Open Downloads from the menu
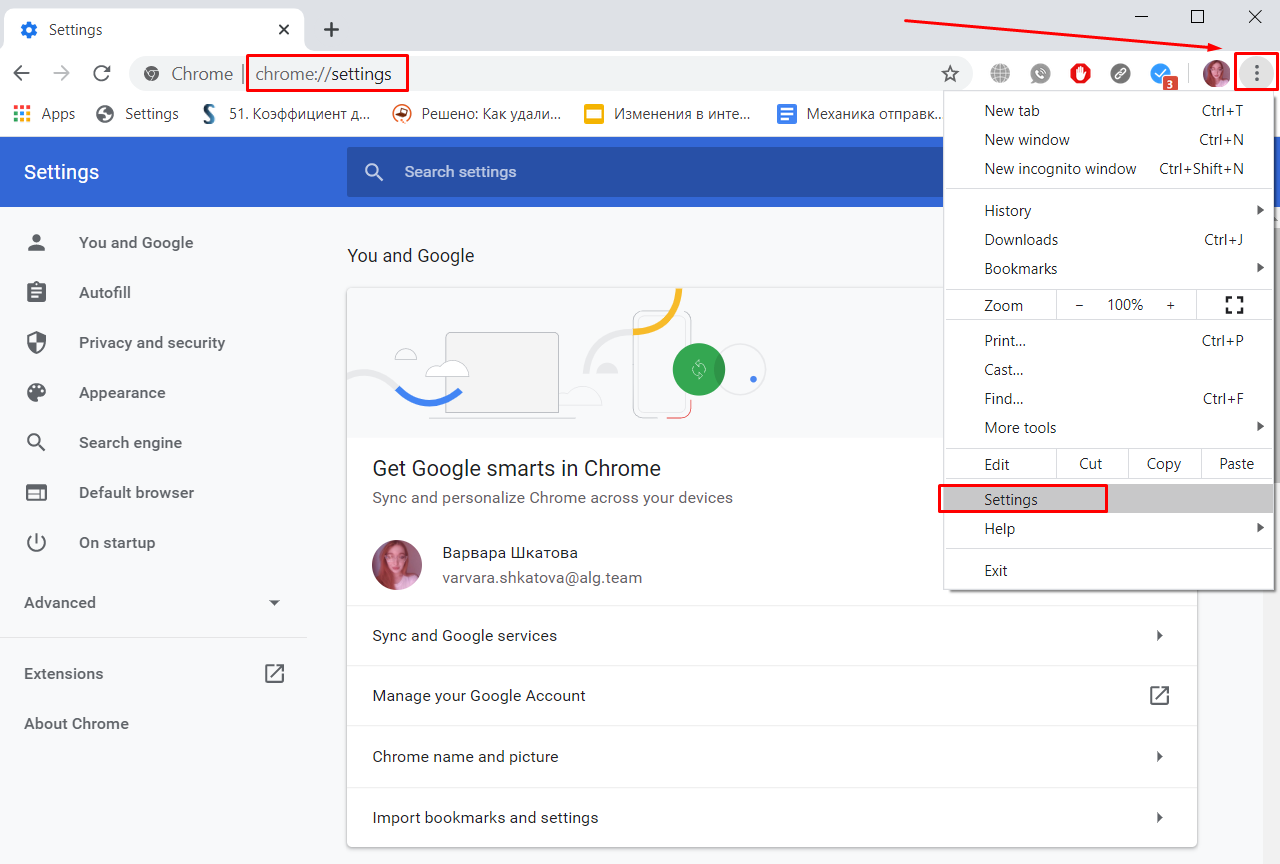This screenshot has height=864, width=1280. coord(1109,240)
